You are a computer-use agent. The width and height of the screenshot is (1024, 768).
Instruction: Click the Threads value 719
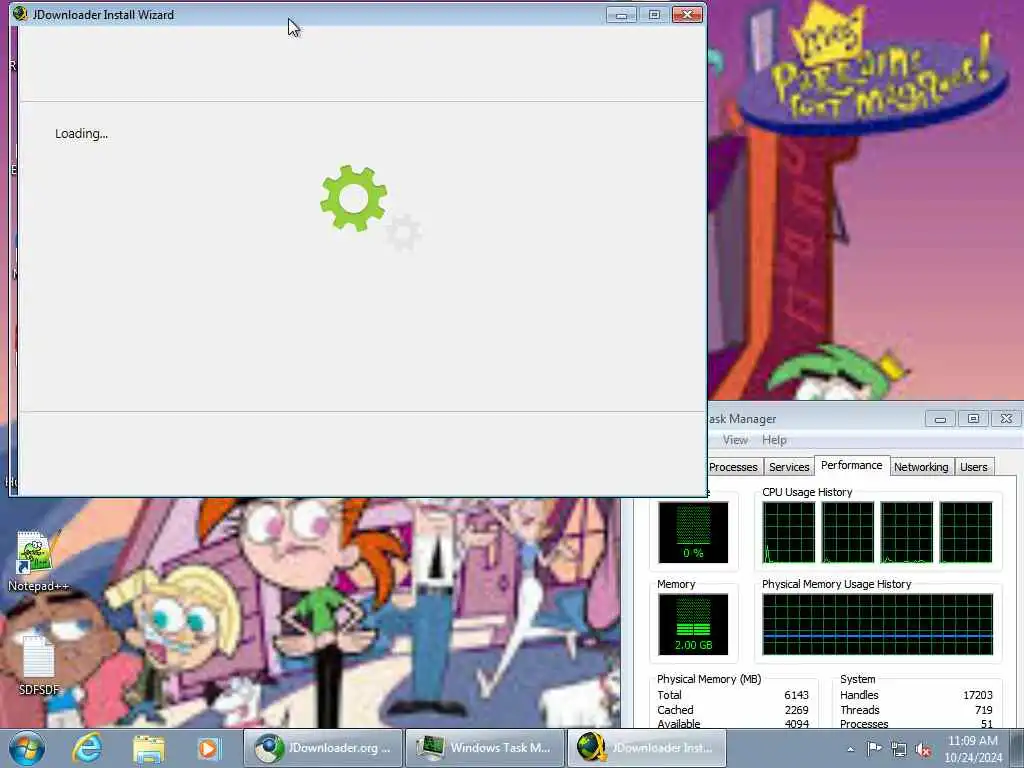[x=984, y=710]
